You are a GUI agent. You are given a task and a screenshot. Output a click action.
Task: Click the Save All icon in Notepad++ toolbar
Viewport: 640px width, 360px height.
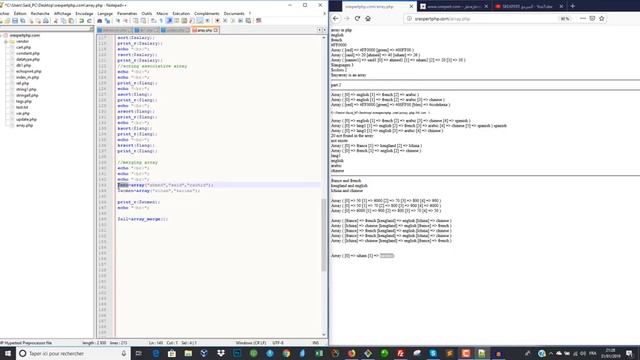(x=23, y=21)
